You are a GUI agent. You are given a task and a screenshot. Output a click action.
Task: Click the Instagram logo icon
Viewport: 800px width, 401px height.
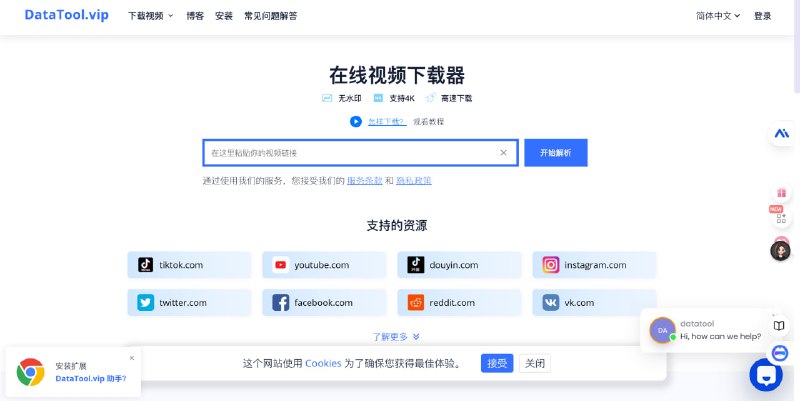551,265
